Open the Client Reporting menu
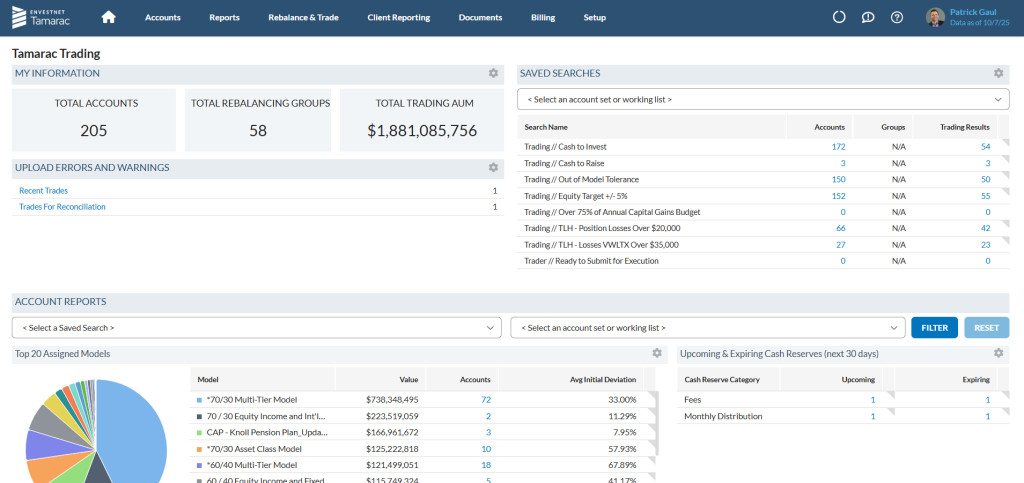 pyautogui.click(x=398, y=18)
